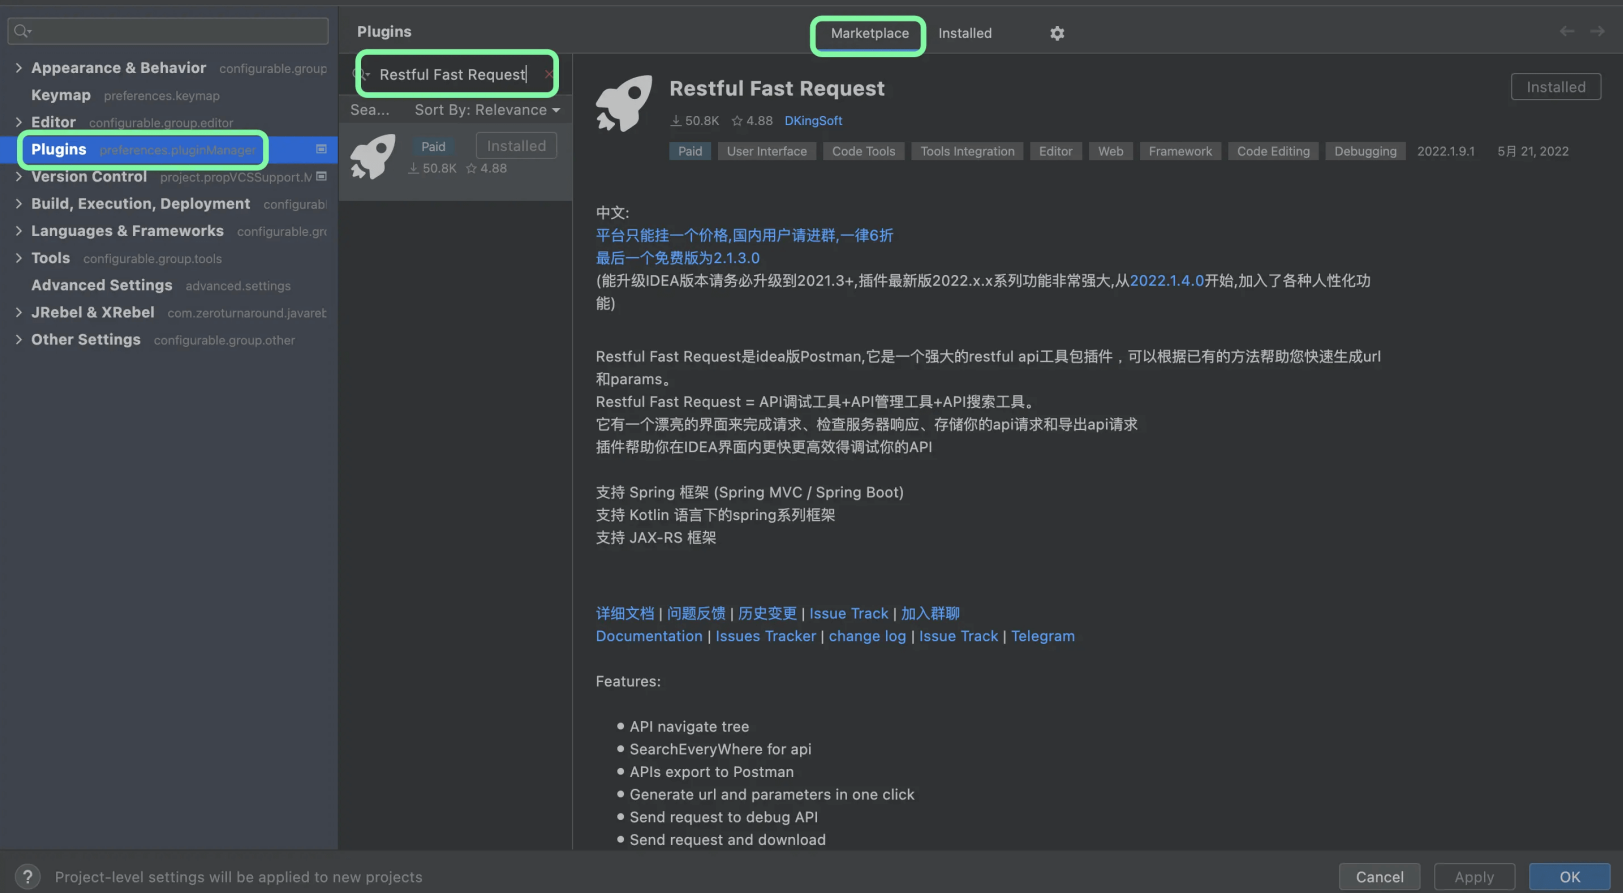This screenshot has width=1623, height=893.
Task: Open the Issues Tracker link
Action: click(766, 636)
